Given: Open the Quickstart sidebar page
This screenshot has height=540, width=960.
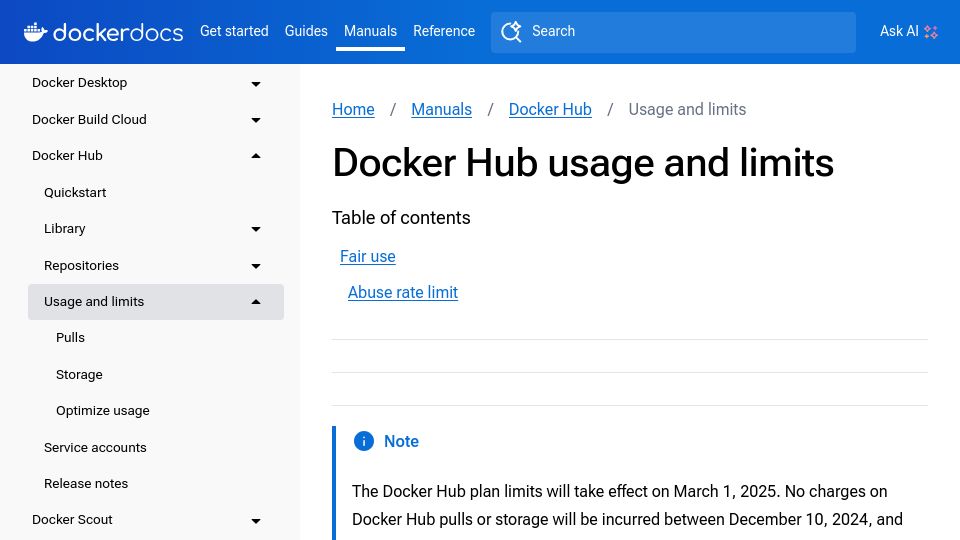Looking at the screenshot, I should click(x=75, y=192).
